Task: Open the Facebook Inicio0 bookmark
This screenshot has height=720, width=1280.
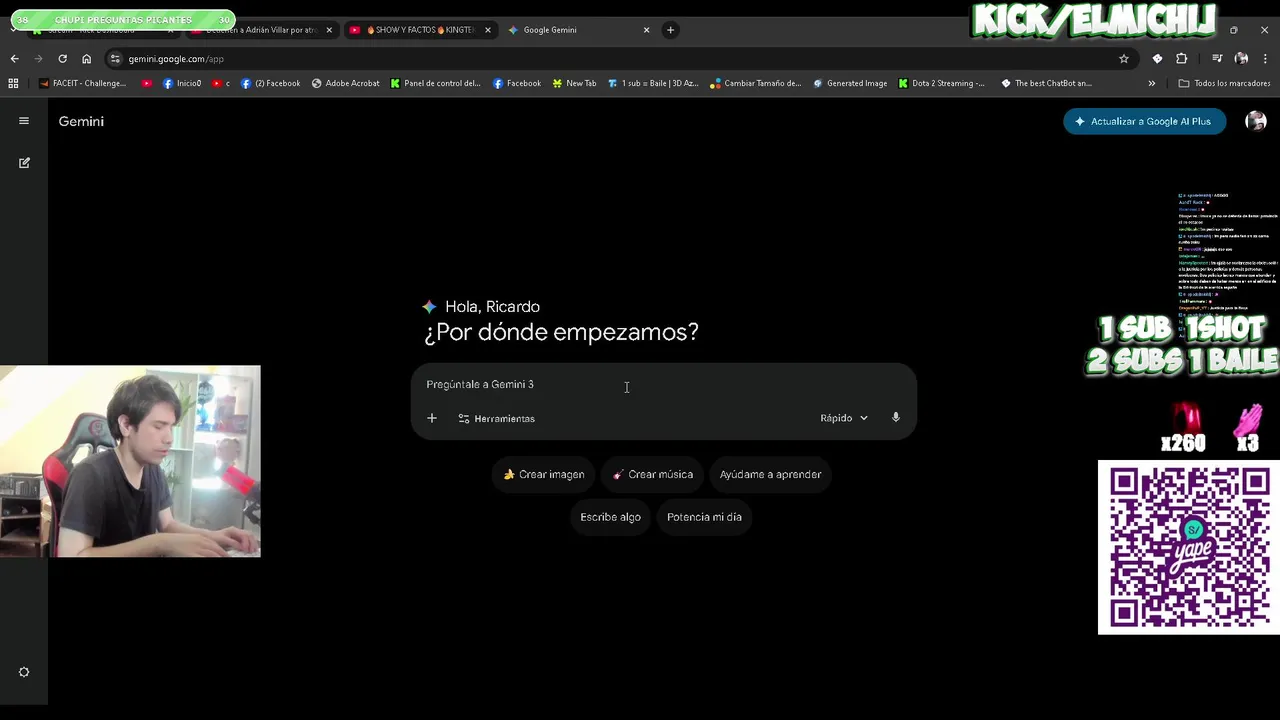Action: pos(181,83)
